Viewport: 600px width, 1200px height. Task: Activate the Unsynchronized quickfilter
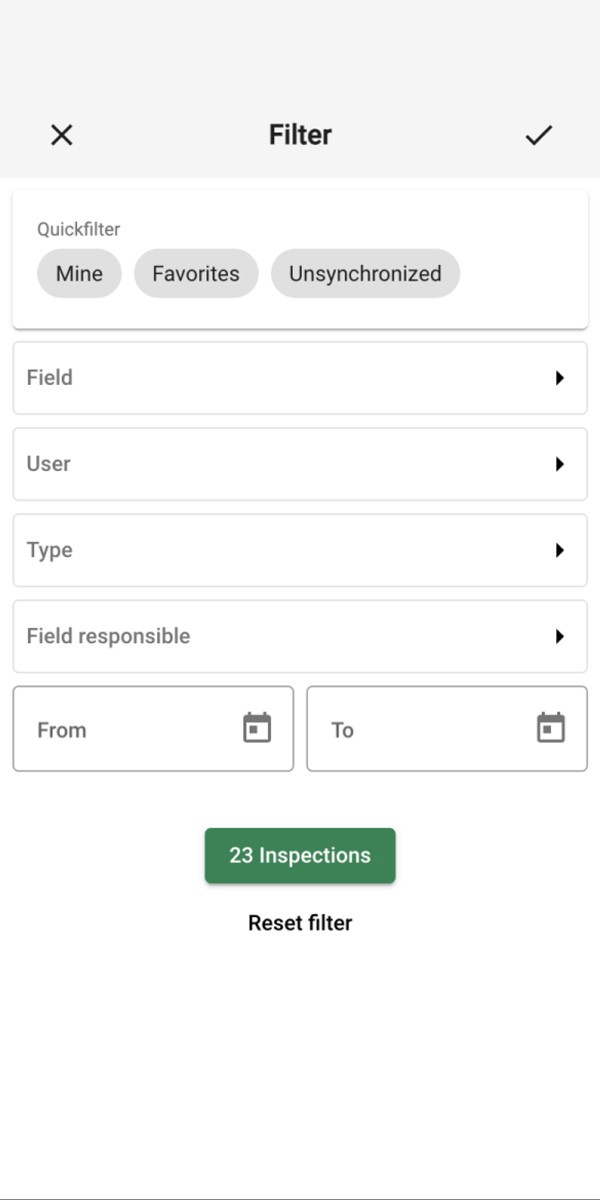click(x=365, y=273)
